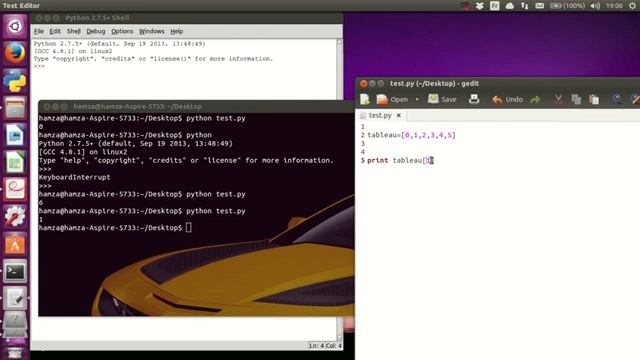The width and height of the screenshot is (640, 360).
Task: Click Open in gedit toolbar
Action: coord(392,99)
